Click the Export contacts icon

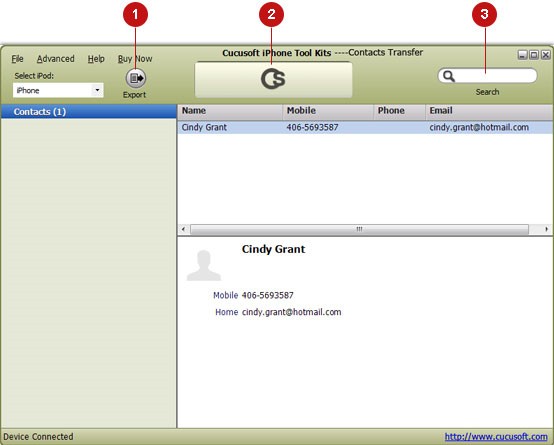coord(136,78)
